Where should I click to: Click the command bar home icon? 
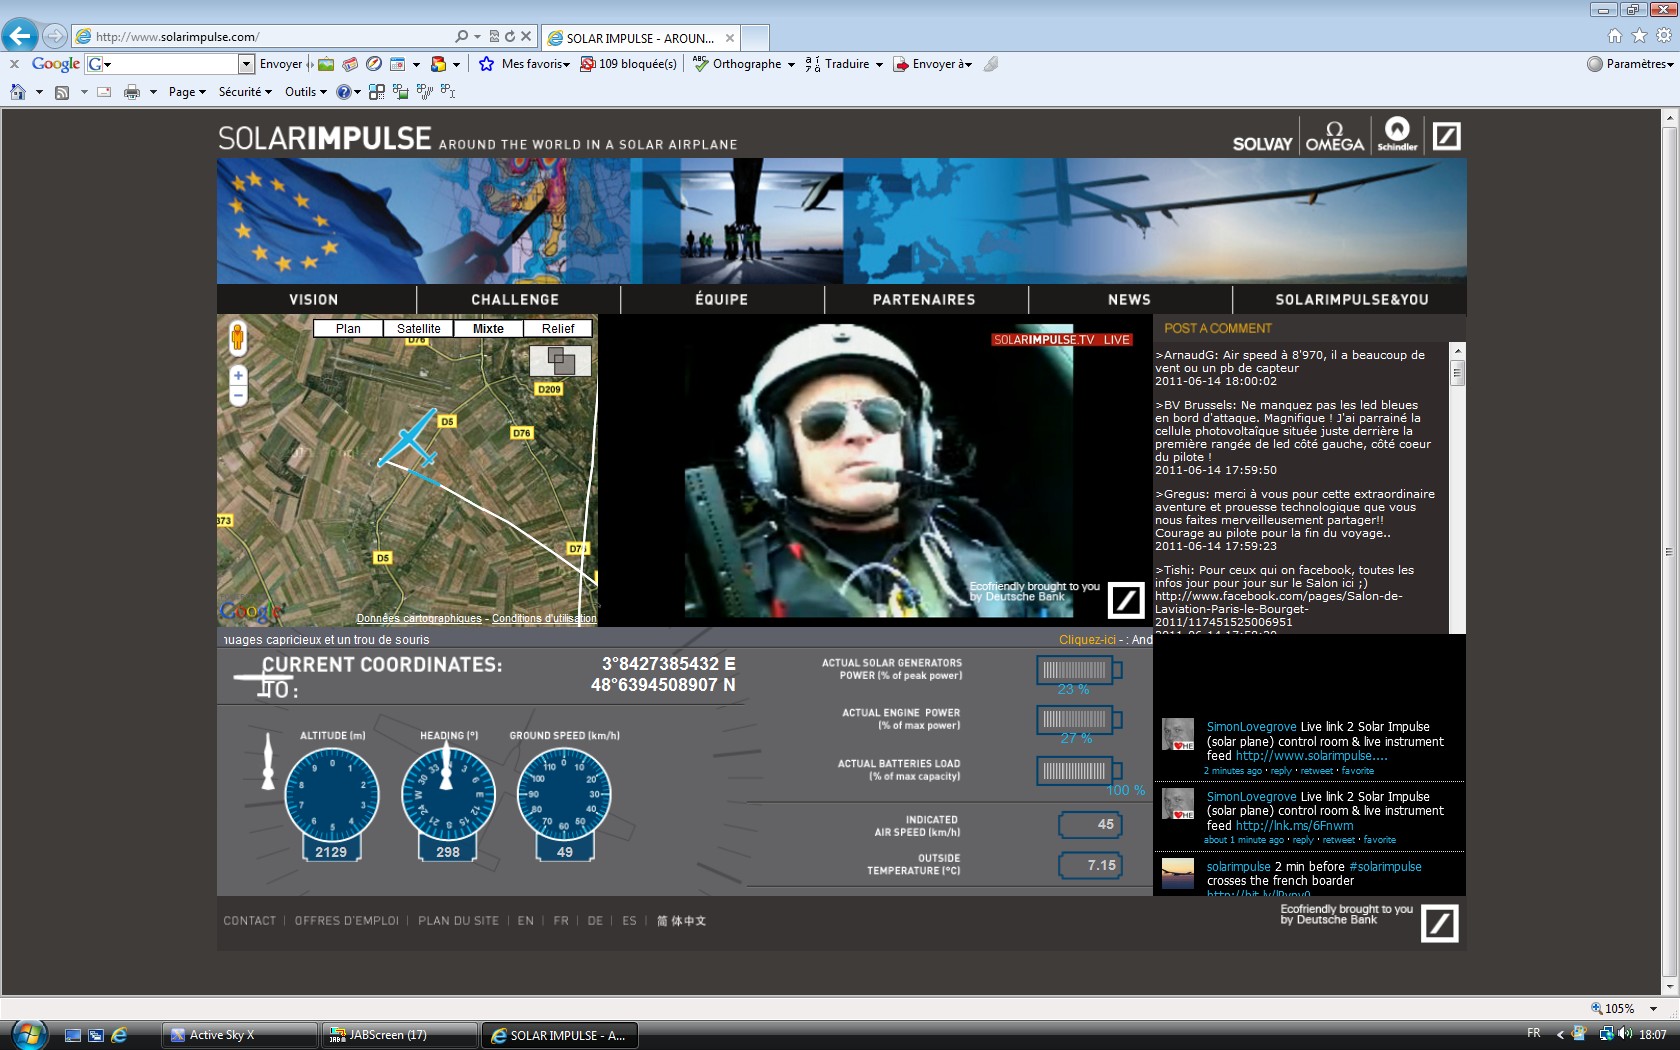pos(18,92)
